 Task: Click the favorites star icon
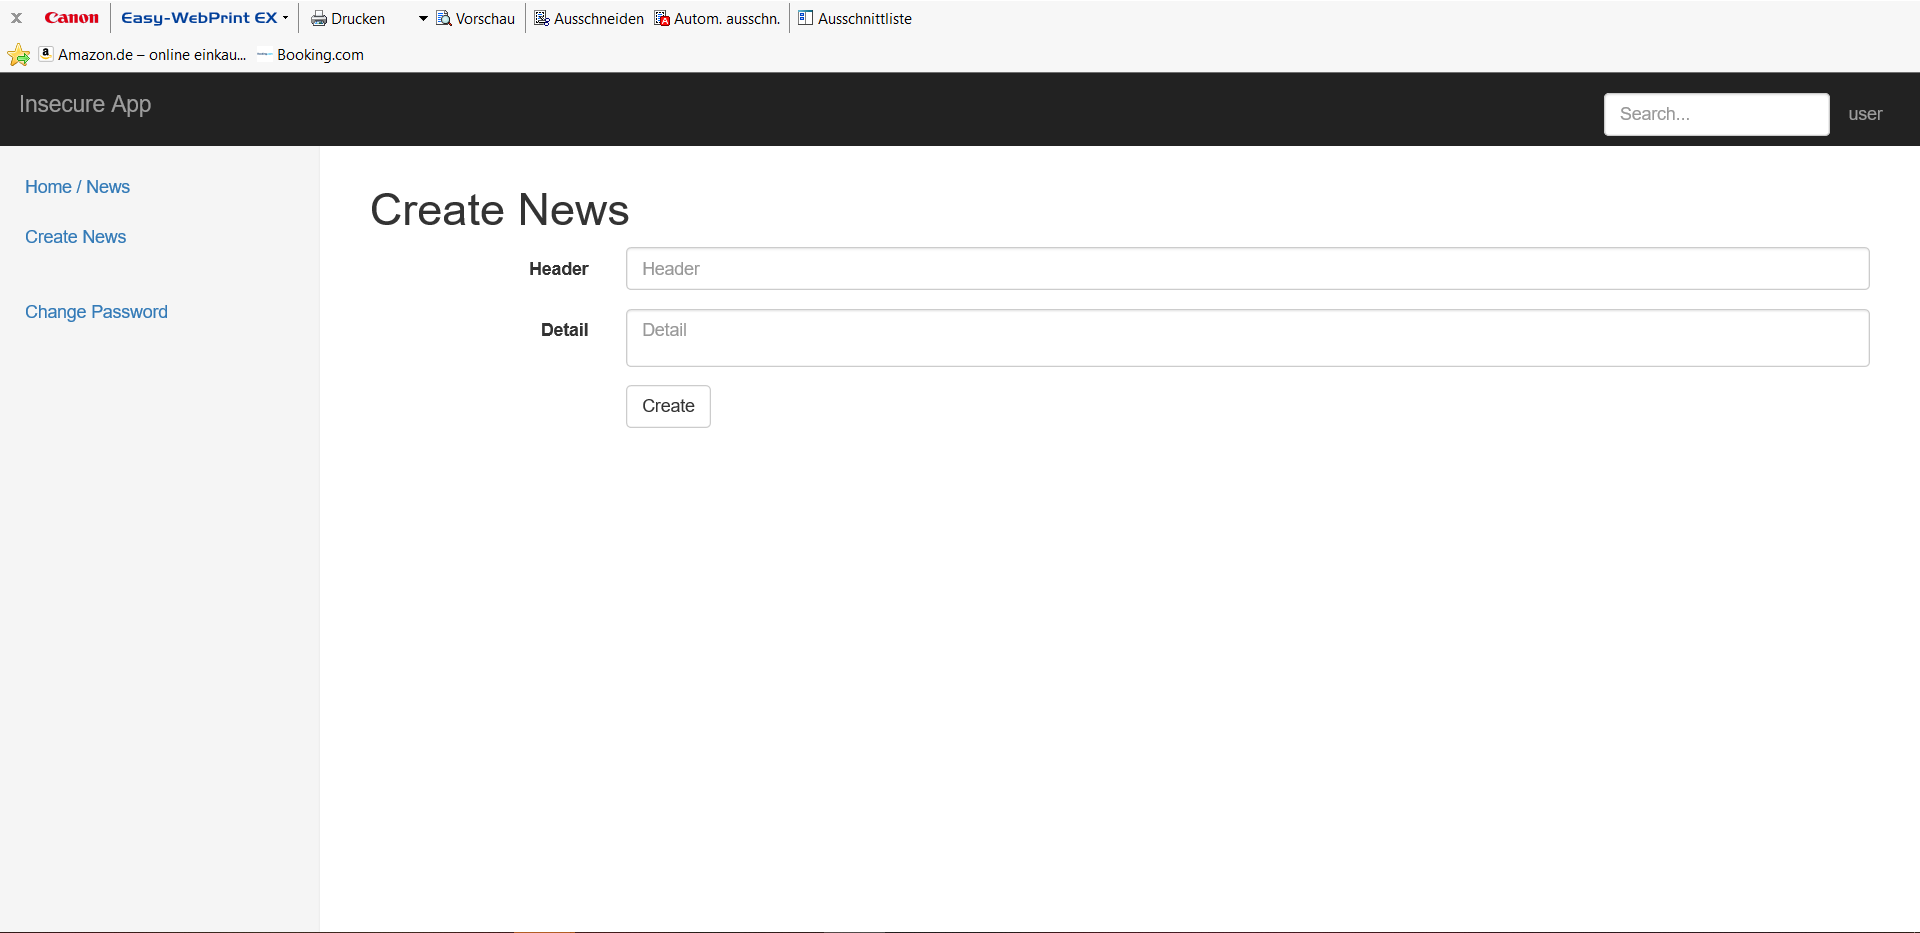(x=19, y=55)
